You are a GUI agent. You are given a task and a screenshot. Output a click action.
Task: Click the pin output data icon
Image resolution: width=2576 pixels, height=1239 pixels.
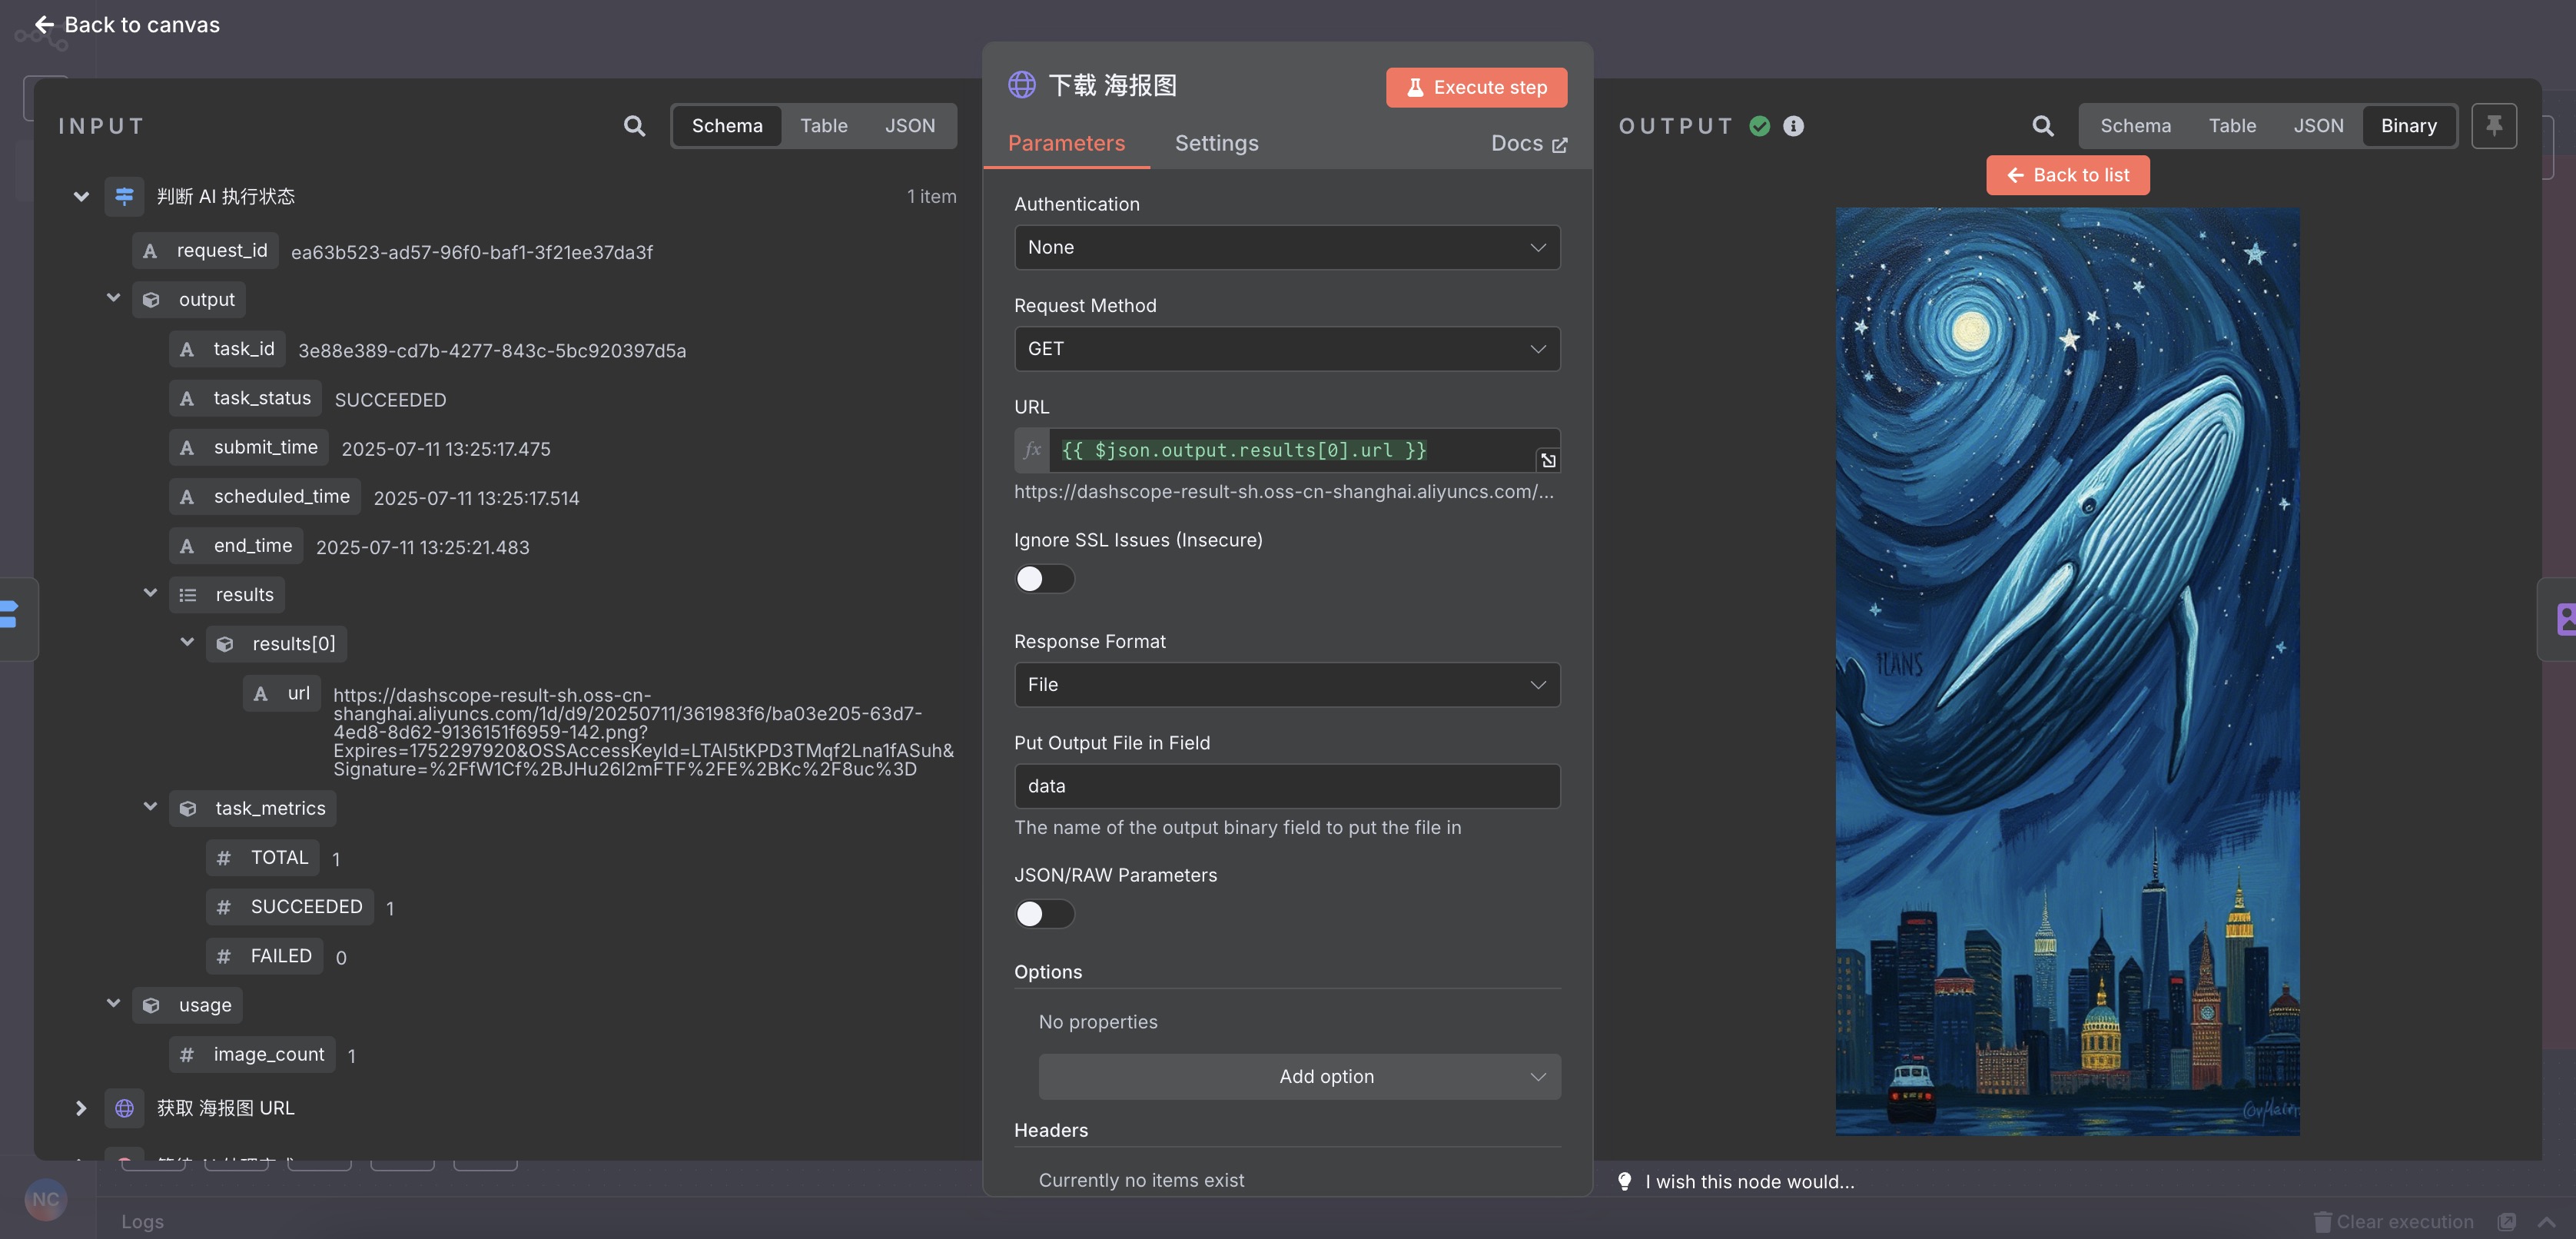pos(2494,126)
